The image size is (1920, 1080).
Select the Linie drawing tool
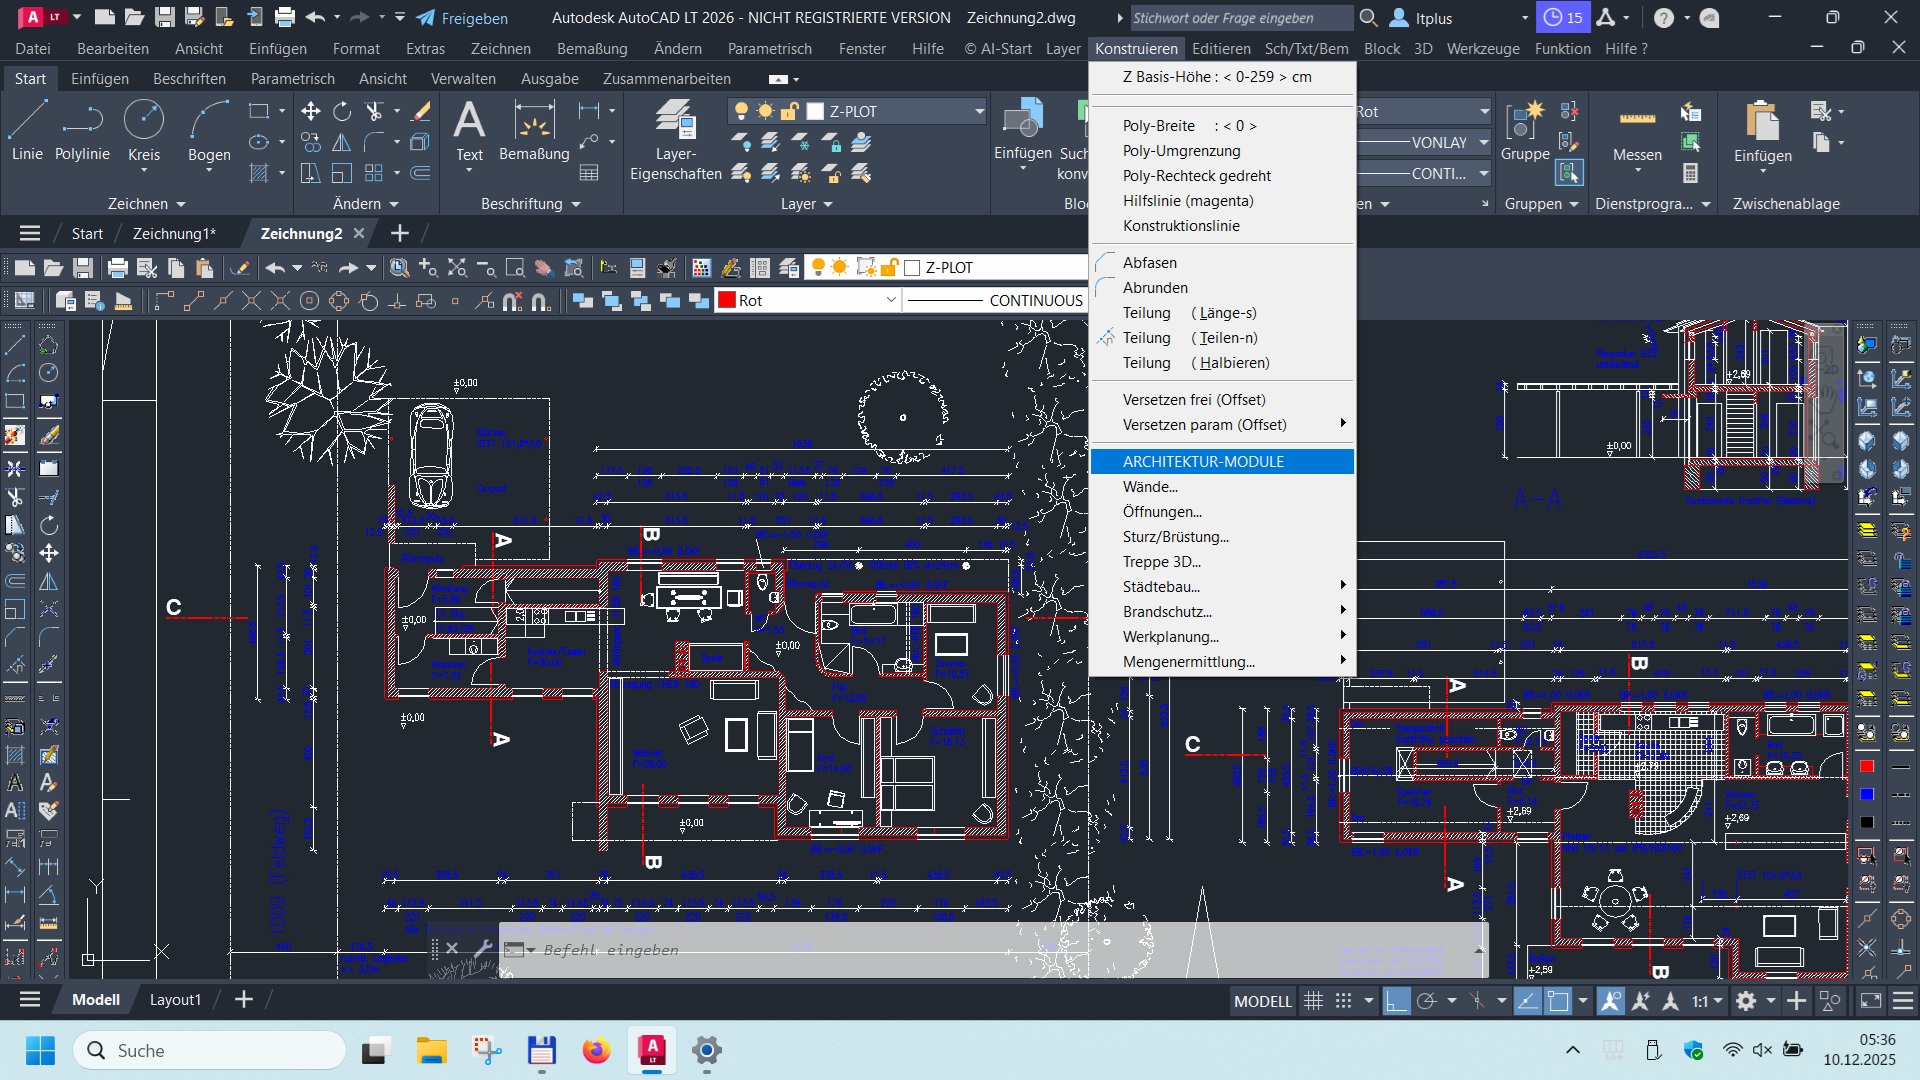click(x=27, y=130)
